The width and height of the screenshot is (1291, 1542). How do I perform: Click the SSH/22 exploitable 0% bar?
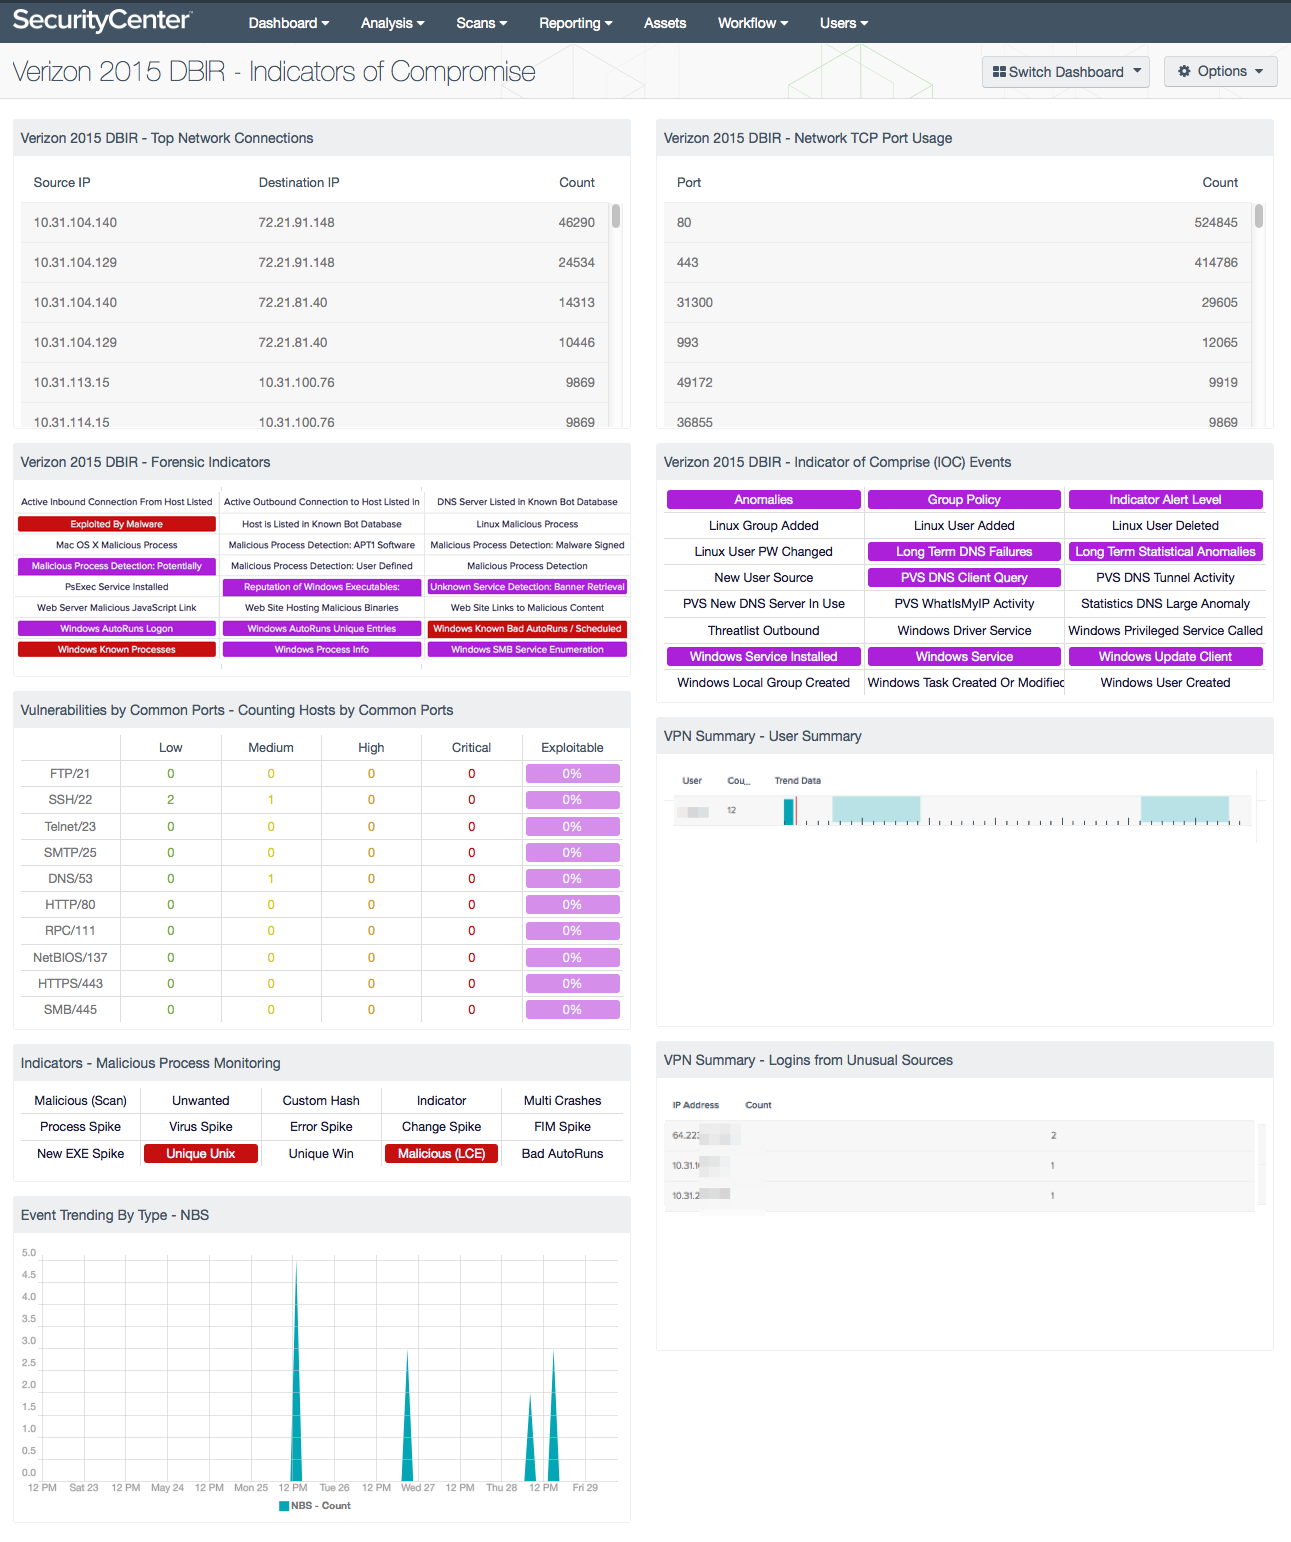[572, 800]
